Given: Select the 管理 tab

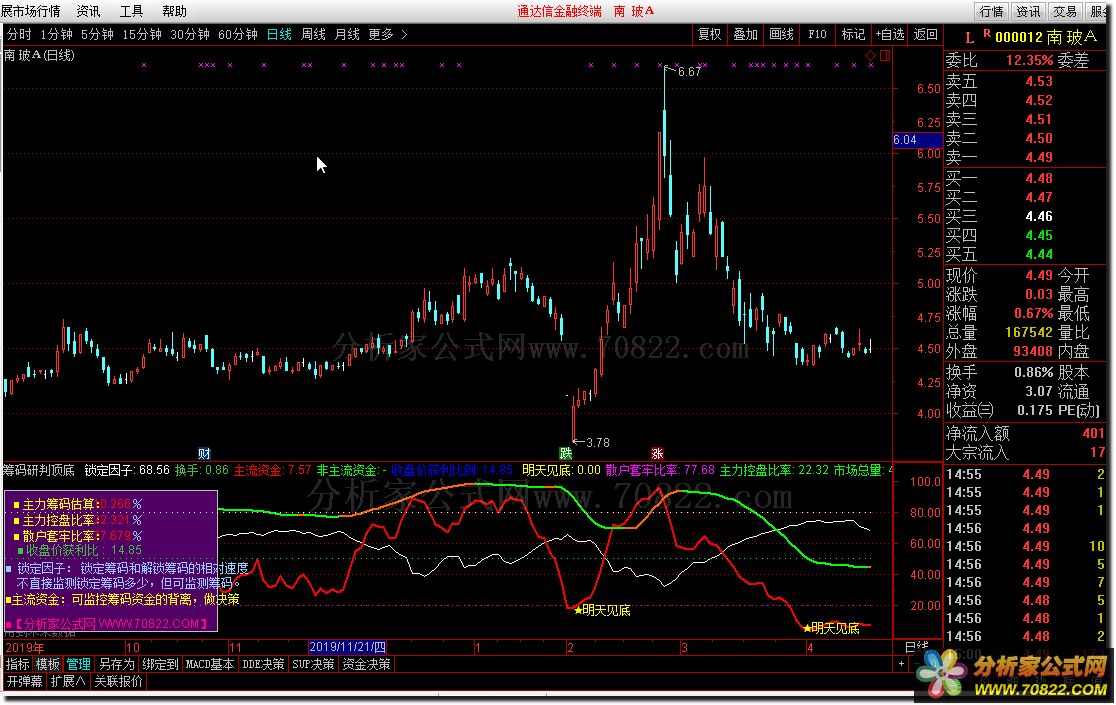Looking at the screenshot, I should pyautogui.click(x=79, y=664).
